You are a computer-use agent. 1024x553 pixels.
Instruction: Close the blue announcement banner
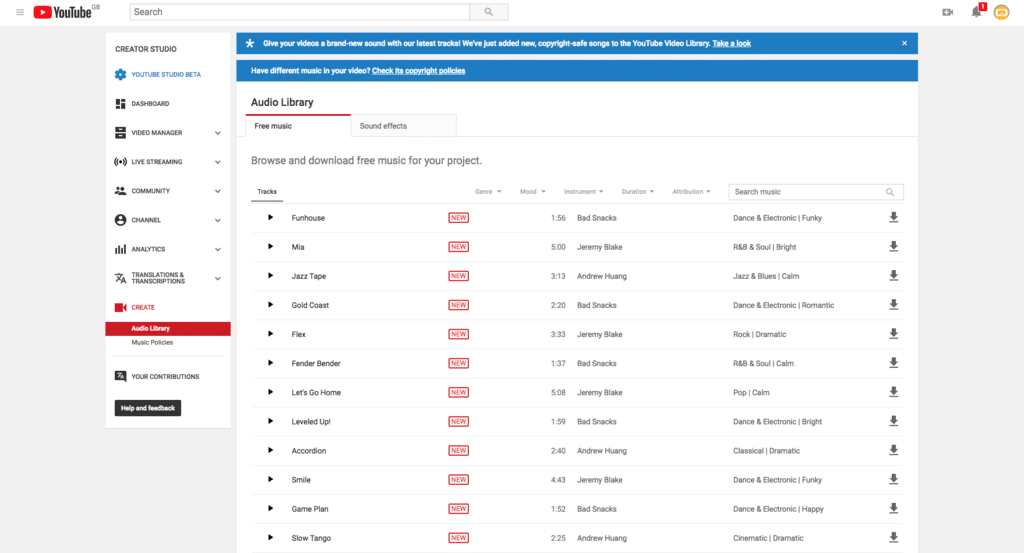904,43
